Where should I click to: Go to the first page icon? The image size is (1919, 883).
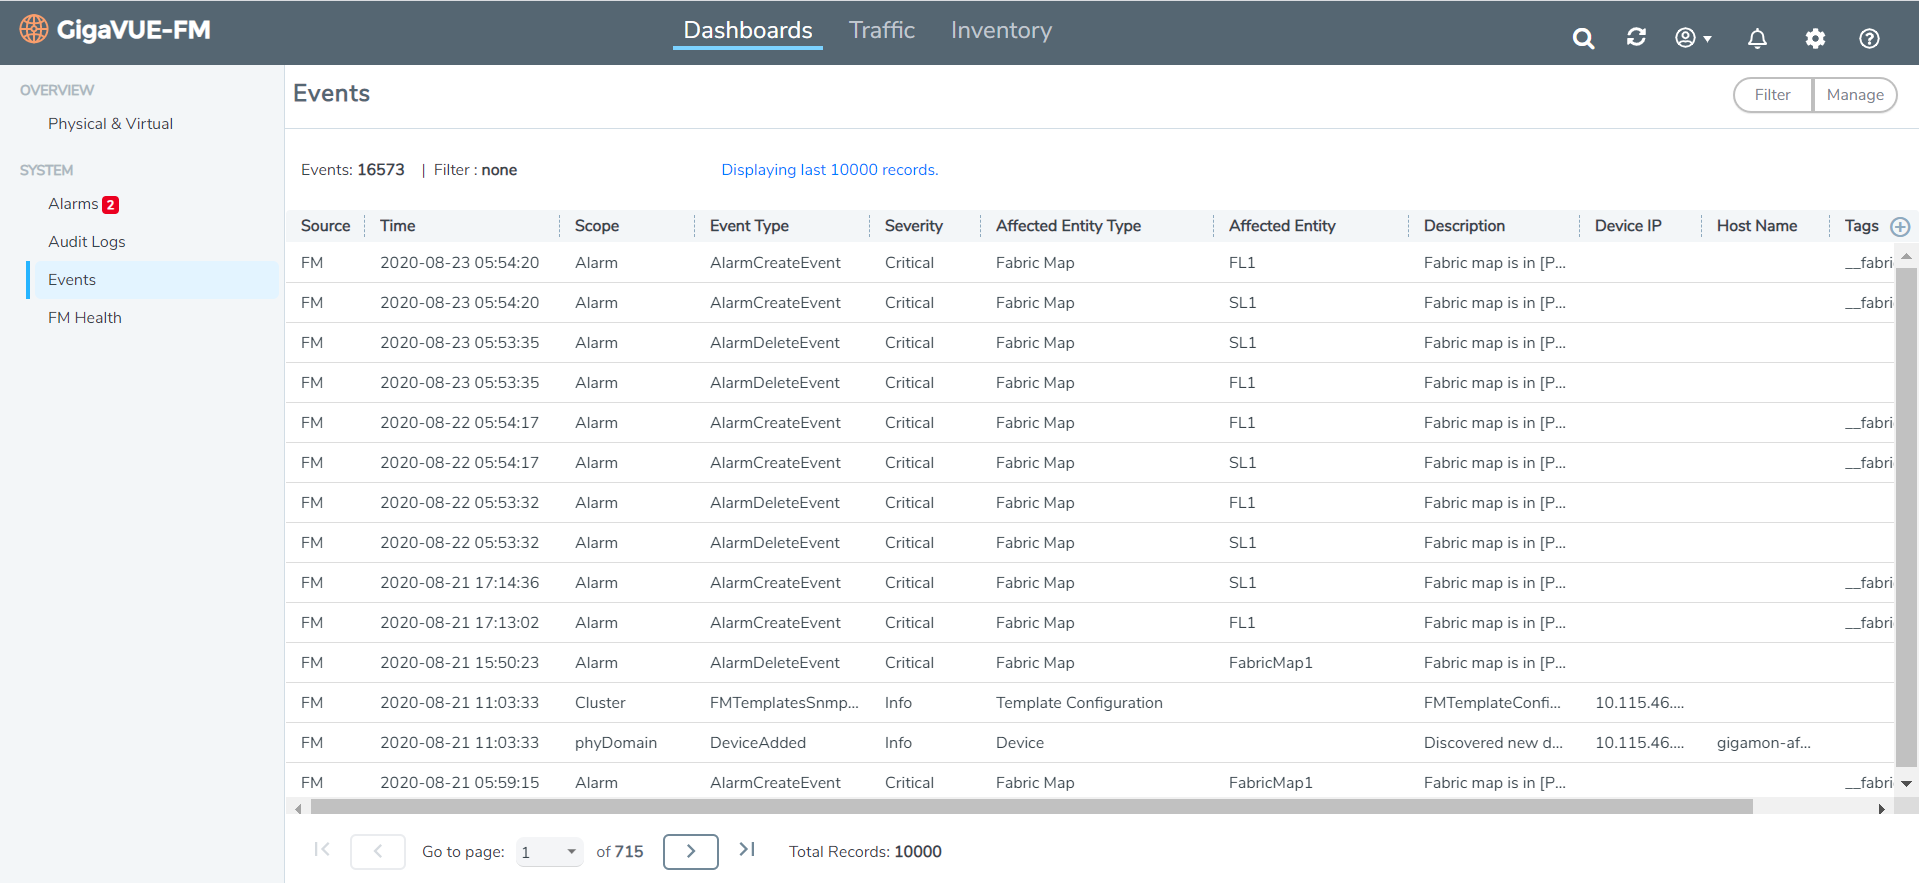321,850
